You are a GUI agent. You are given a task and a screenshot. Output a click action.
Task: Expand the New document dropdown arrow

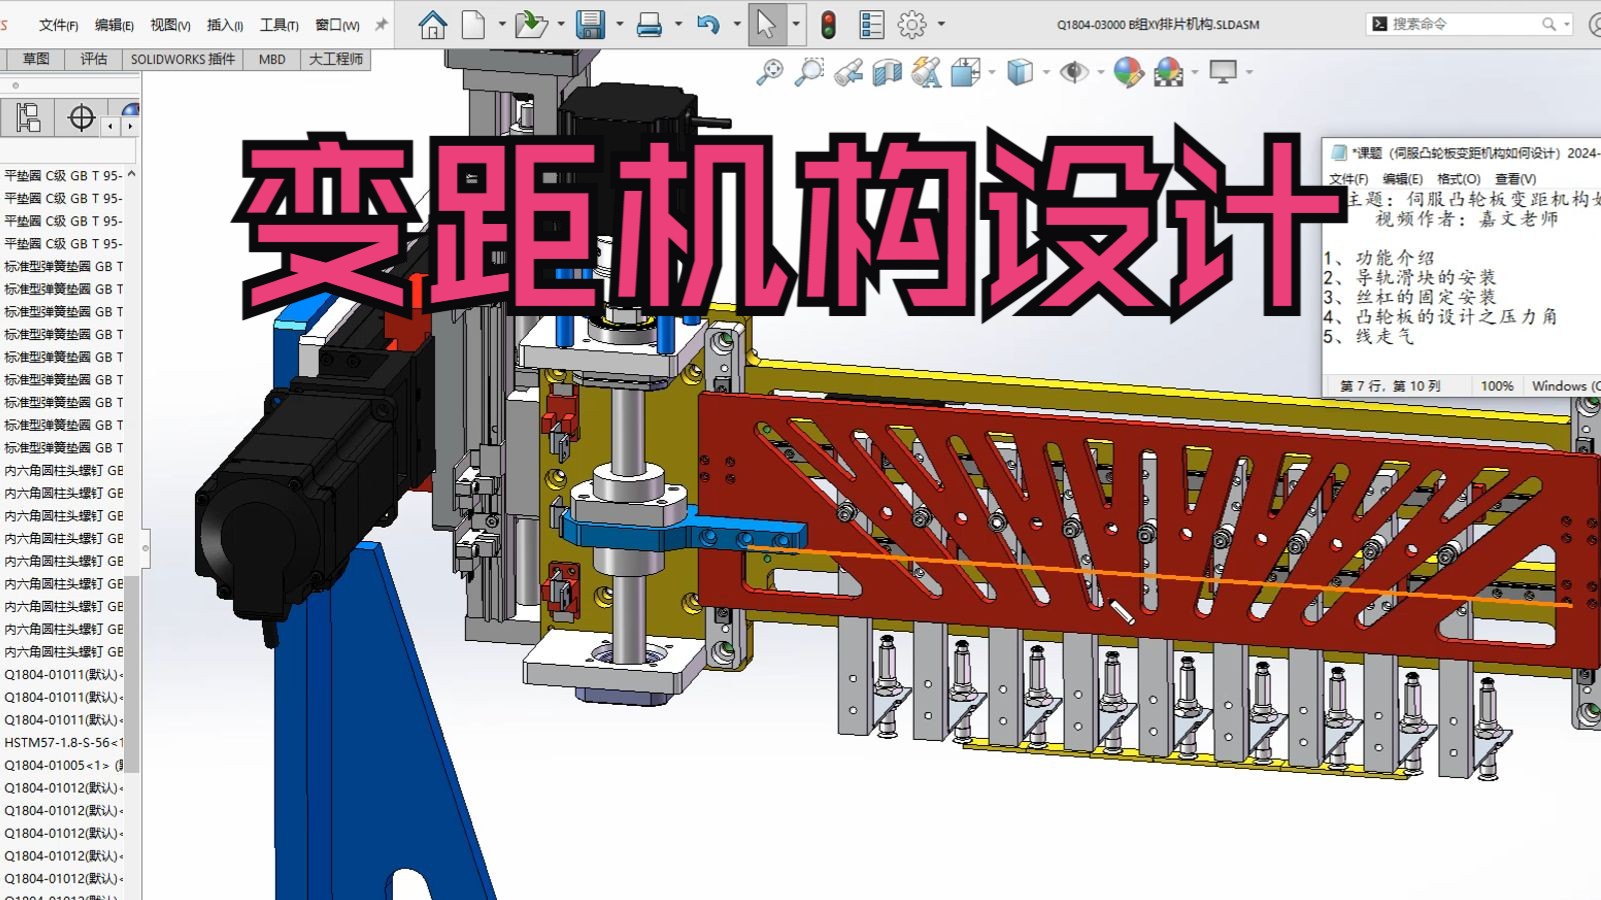[503, 24]
